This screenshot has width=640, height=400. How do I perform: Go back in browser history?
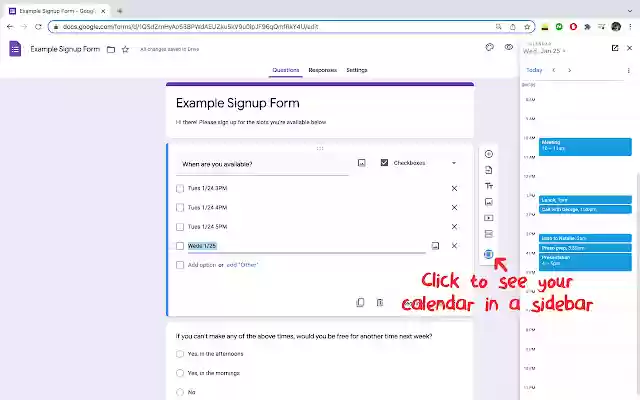[10, 27]
